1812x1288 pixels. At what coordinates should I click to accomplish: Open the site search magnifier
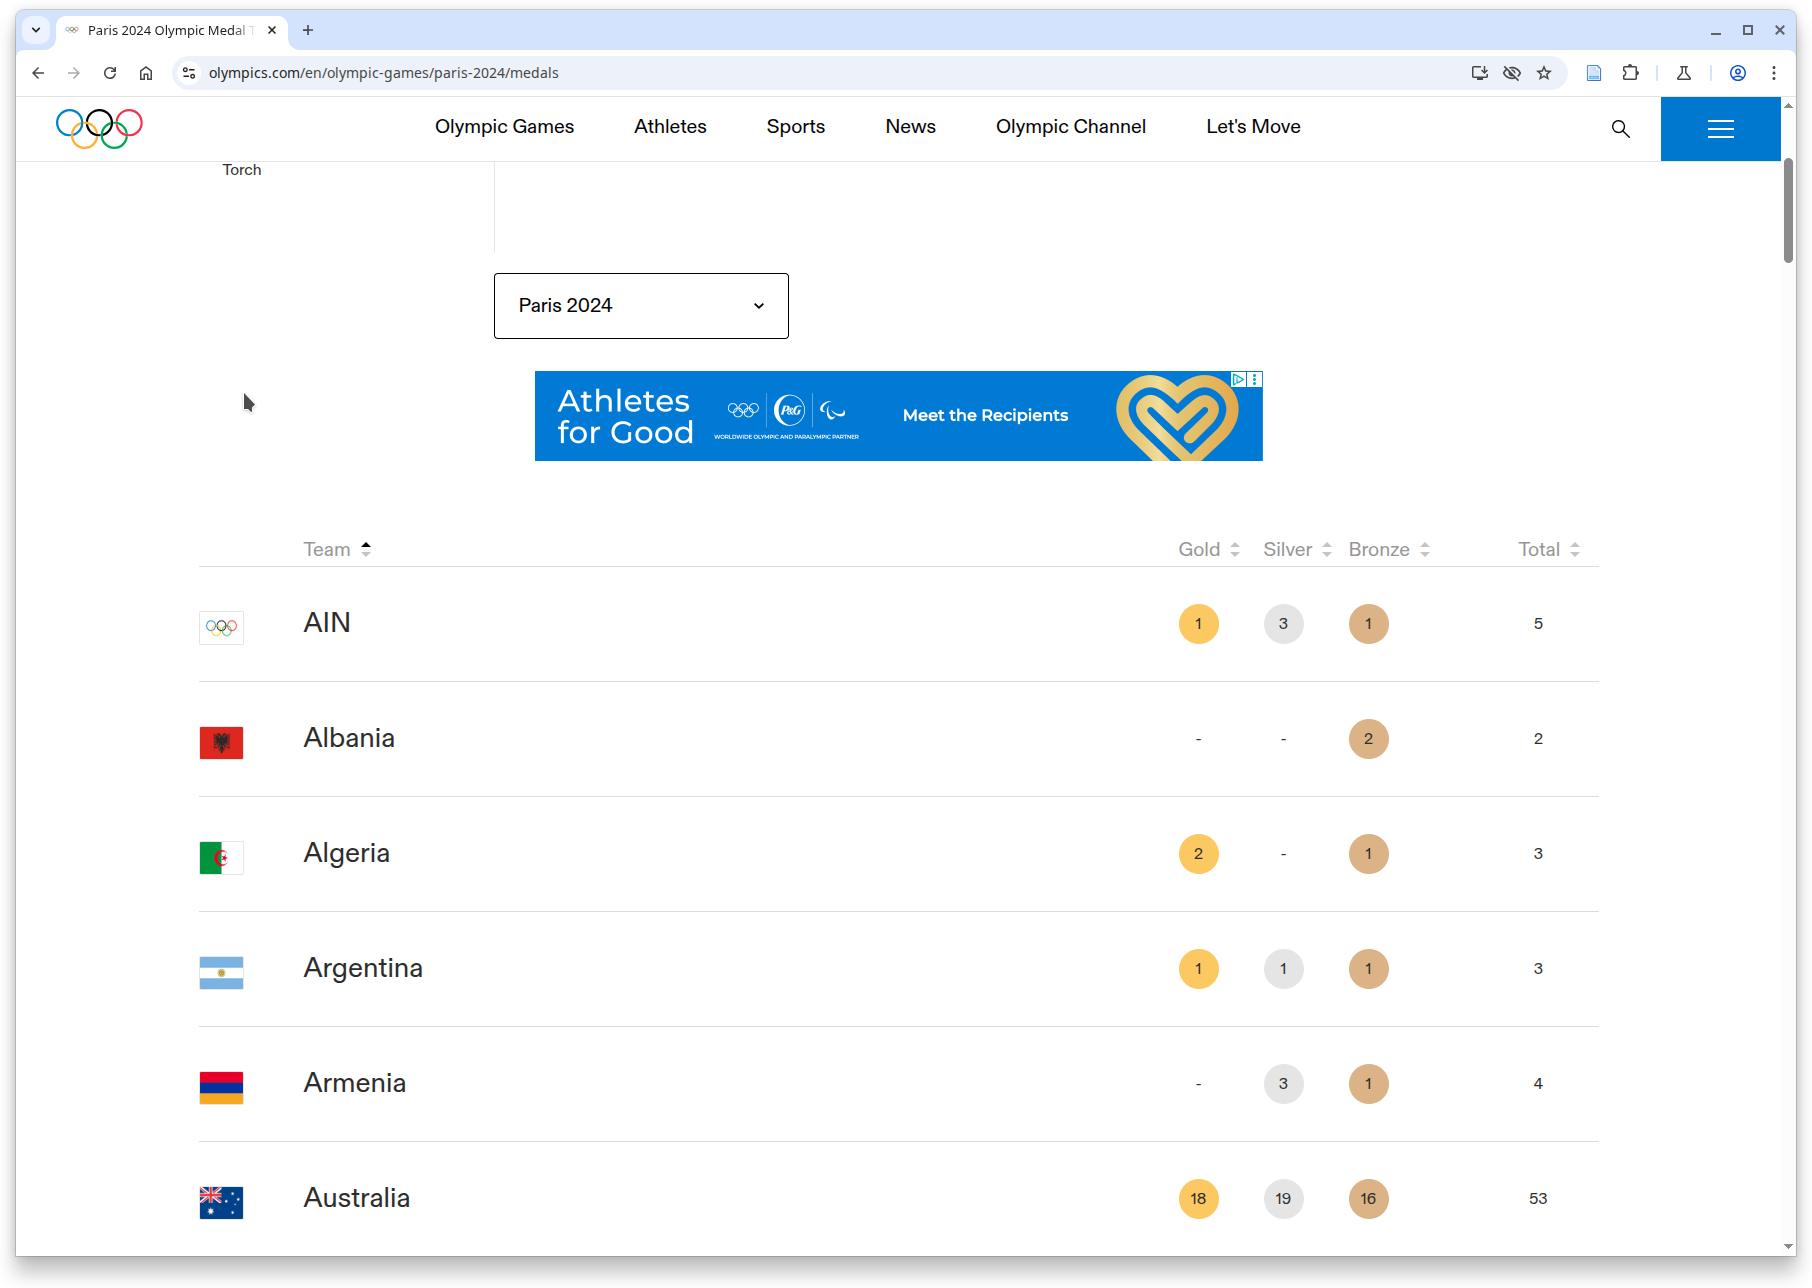pos(1621,129)
